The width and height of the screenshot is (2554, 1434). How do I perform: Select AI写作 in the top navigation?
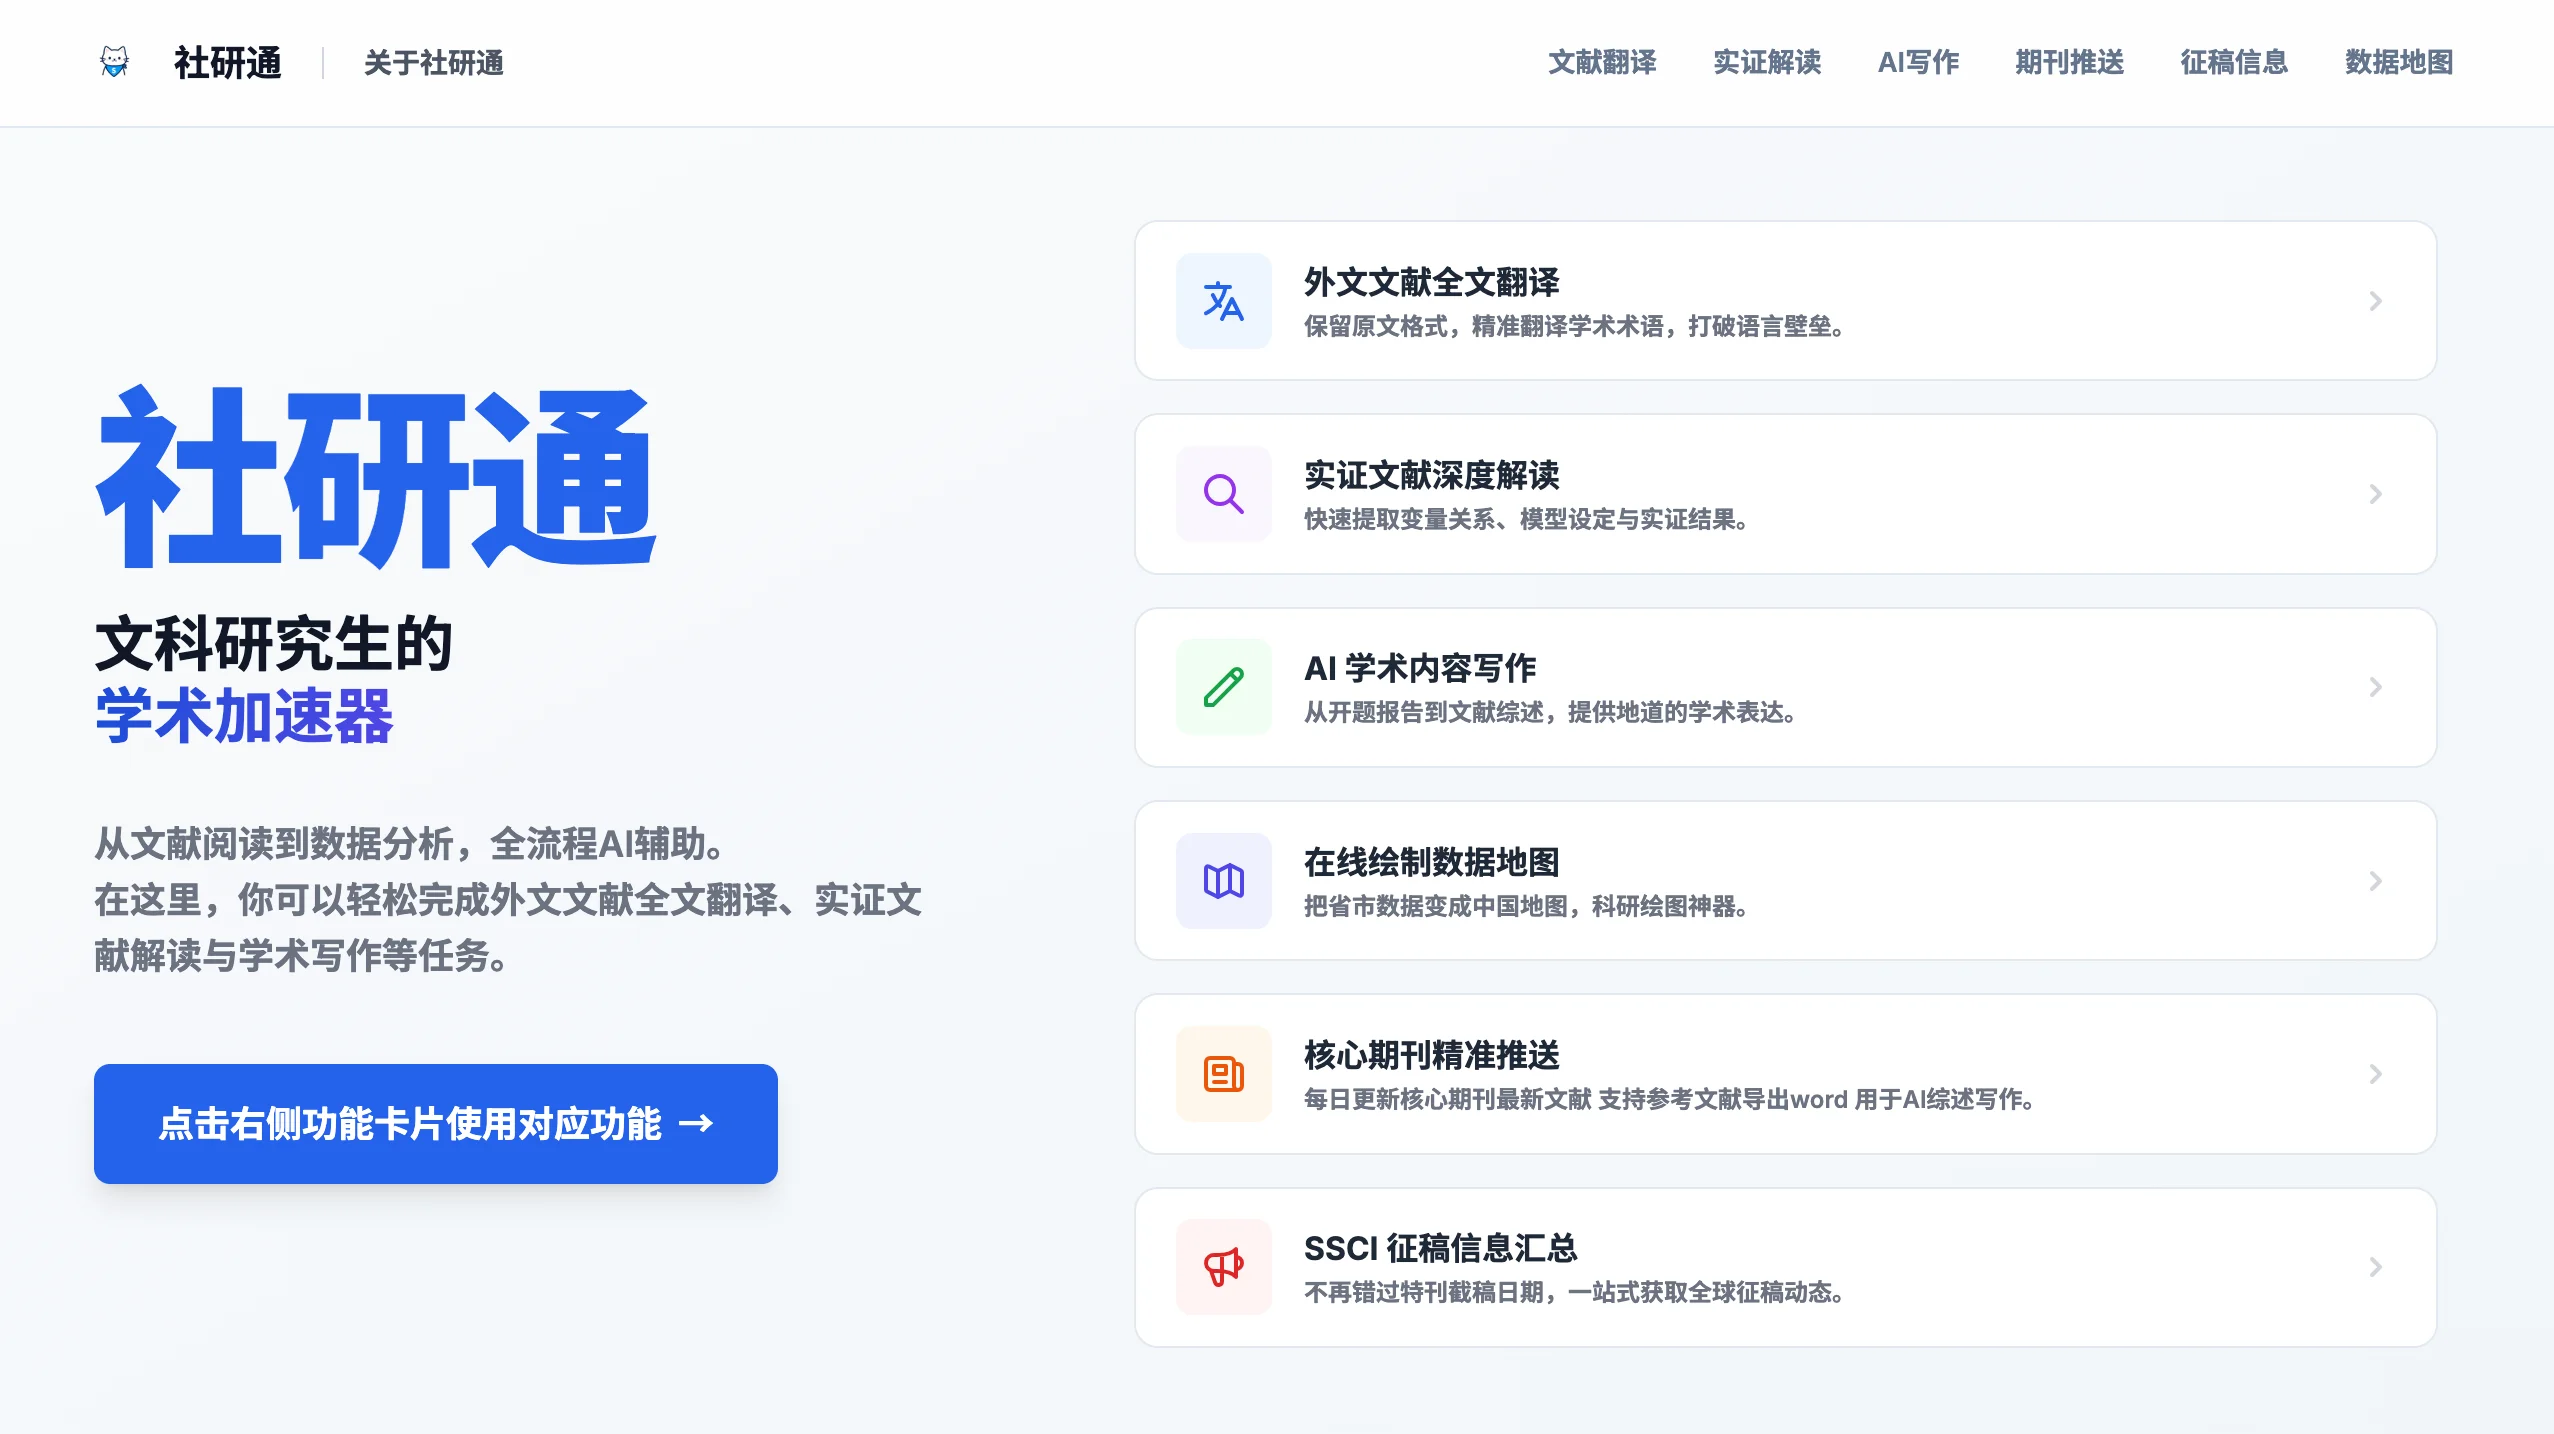tap(1917, 62)
